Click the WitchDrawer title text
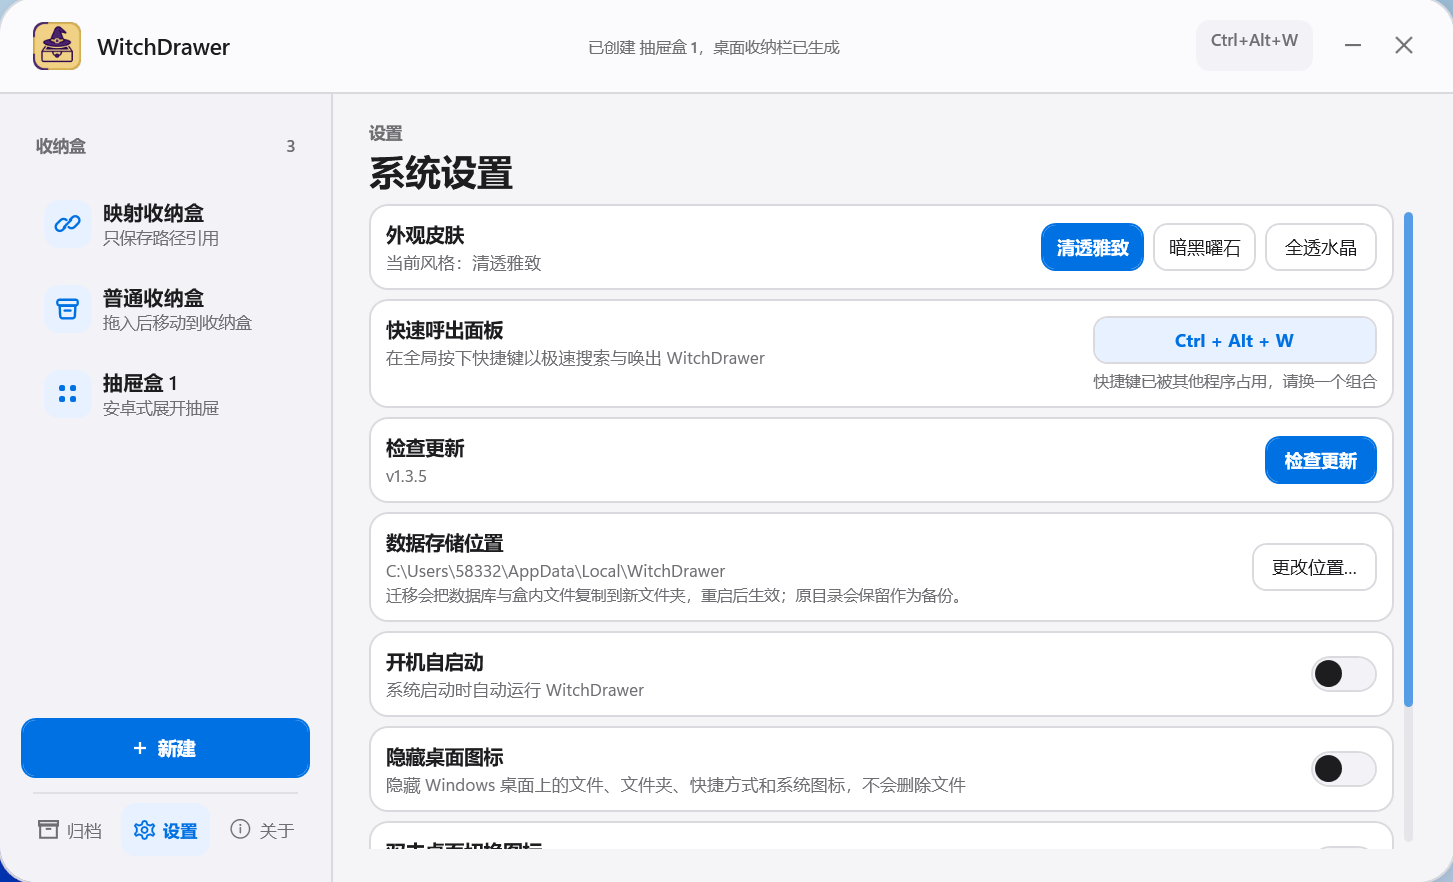Image resolution: width=1453 pixels, height=882 pixels. click(163, 47)
